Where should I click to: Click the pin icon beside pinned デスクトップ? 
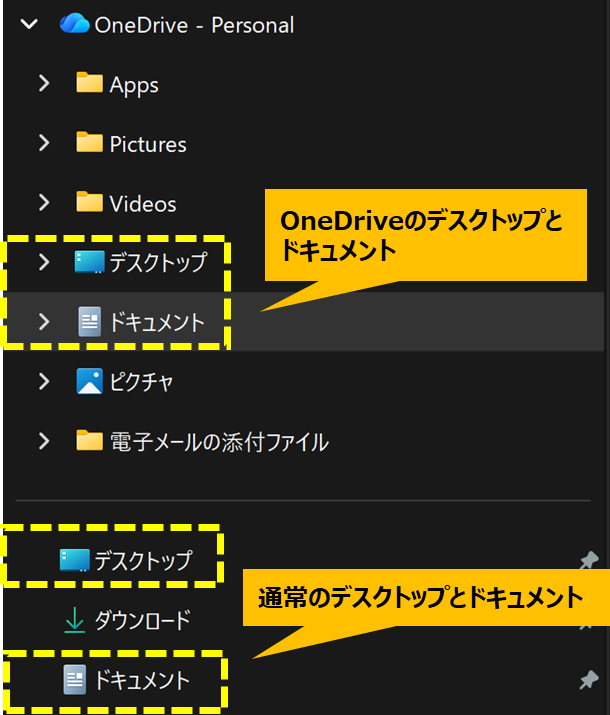click(x=589, y=561)
